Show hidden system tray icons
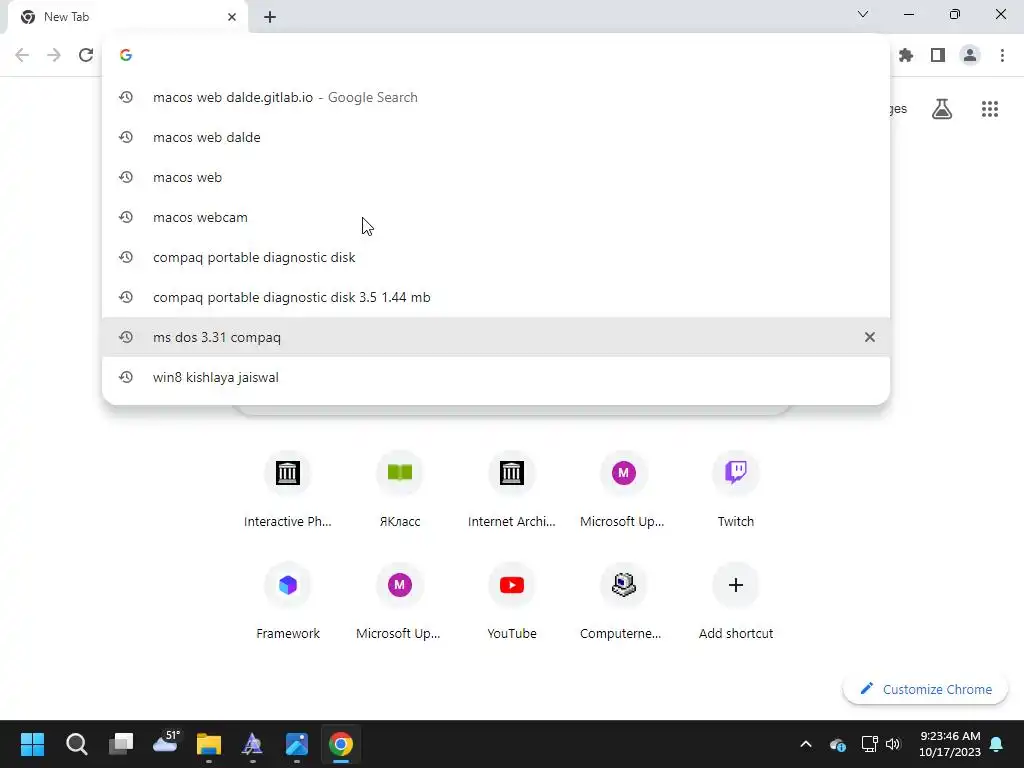Viewport: 1024px width, 768px height. pyautogui.click(x=806, y=744)
